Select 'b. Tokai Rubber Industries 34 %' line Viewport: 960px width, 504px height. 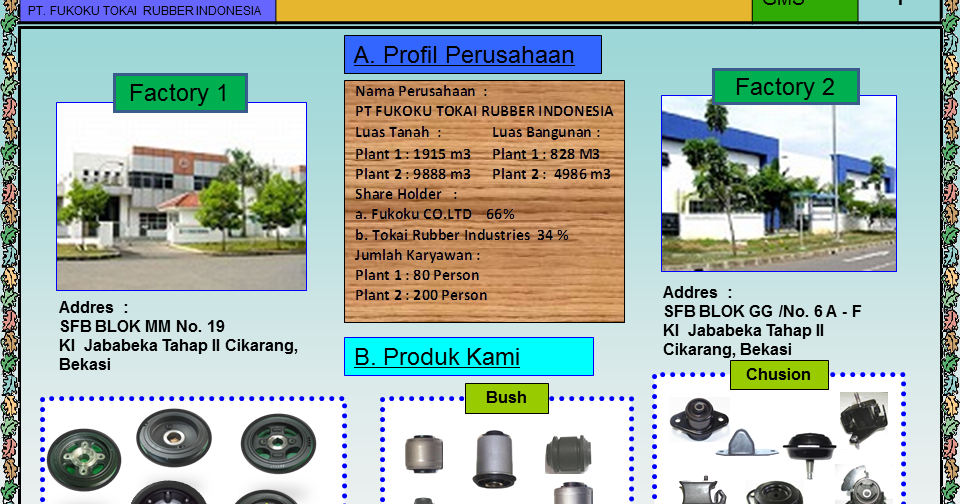pyautogui.click(x=462, y=235)
